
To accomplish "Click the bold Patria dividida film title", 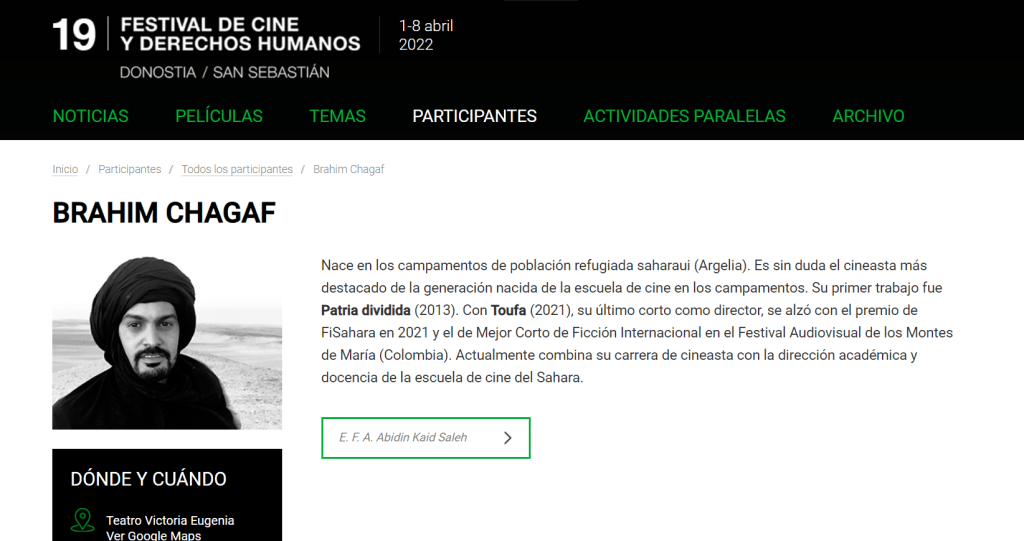I will pos(366,310).
